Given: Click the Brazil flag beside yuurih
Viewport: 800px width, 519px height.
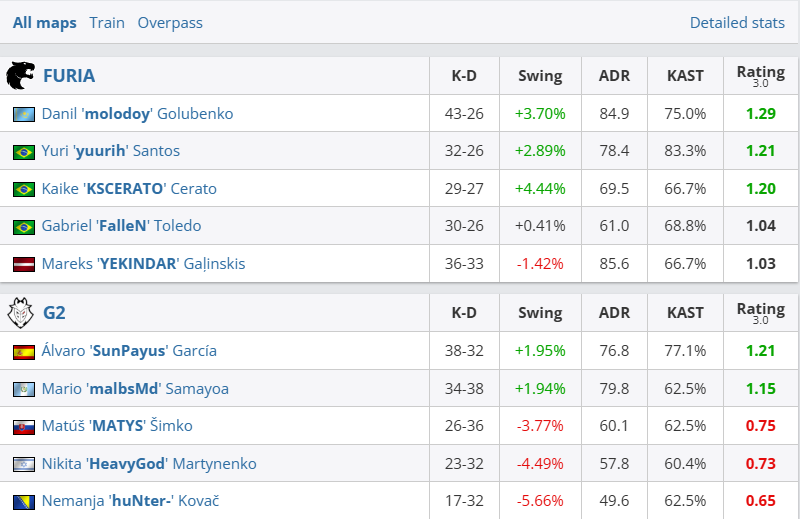Looking at the screenshot, I should [x=24, y=152].
